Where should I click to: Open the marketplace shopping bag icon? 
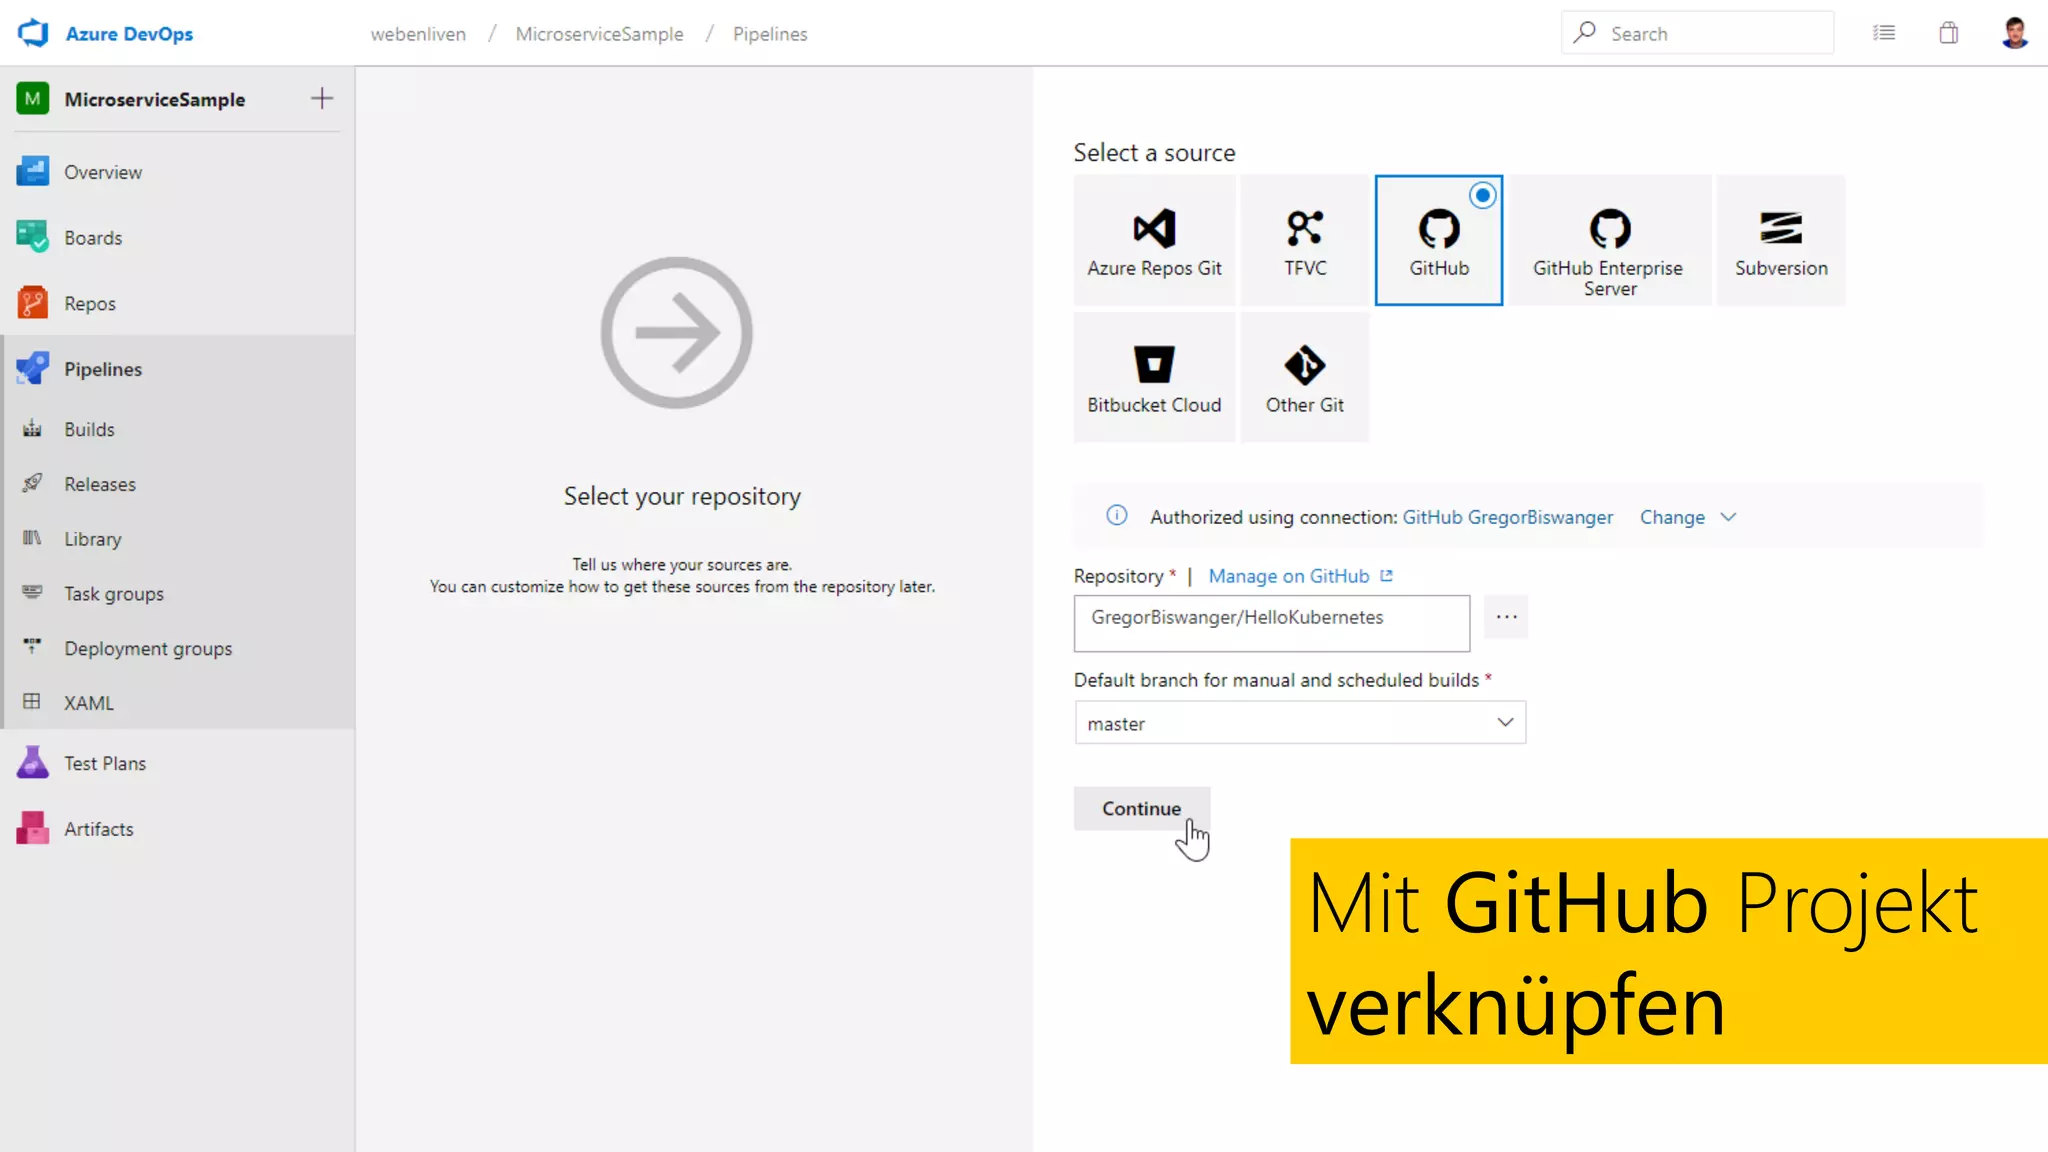point(1948,33)
